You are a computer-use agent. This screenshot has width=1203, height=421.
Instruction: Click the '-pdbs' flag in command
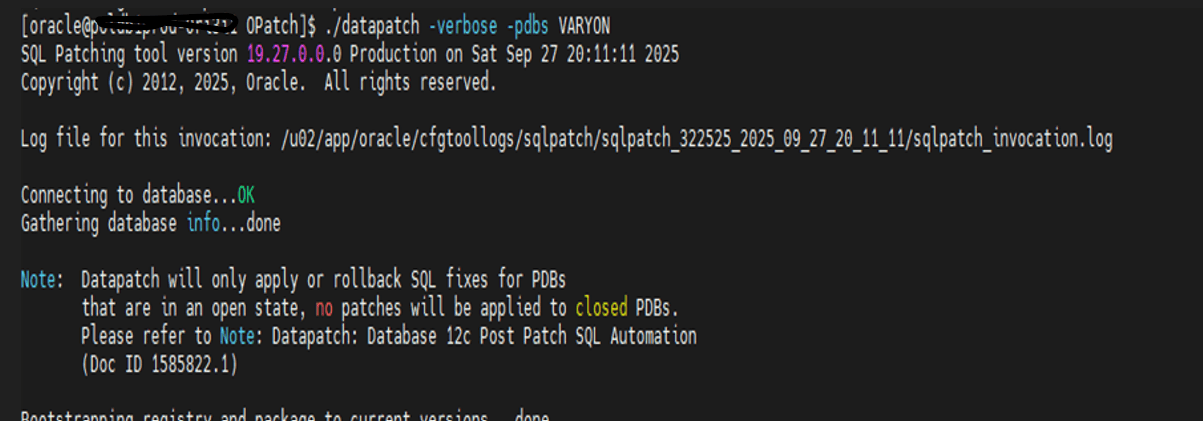click(530, 26)
